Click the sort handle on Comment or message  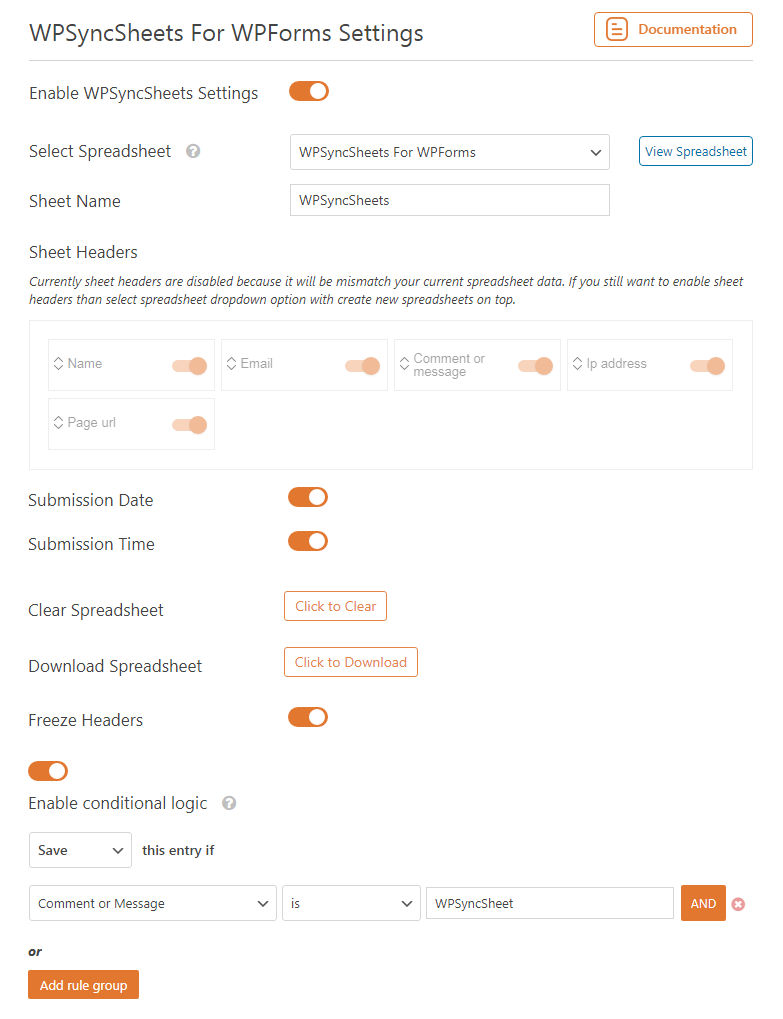404,363
